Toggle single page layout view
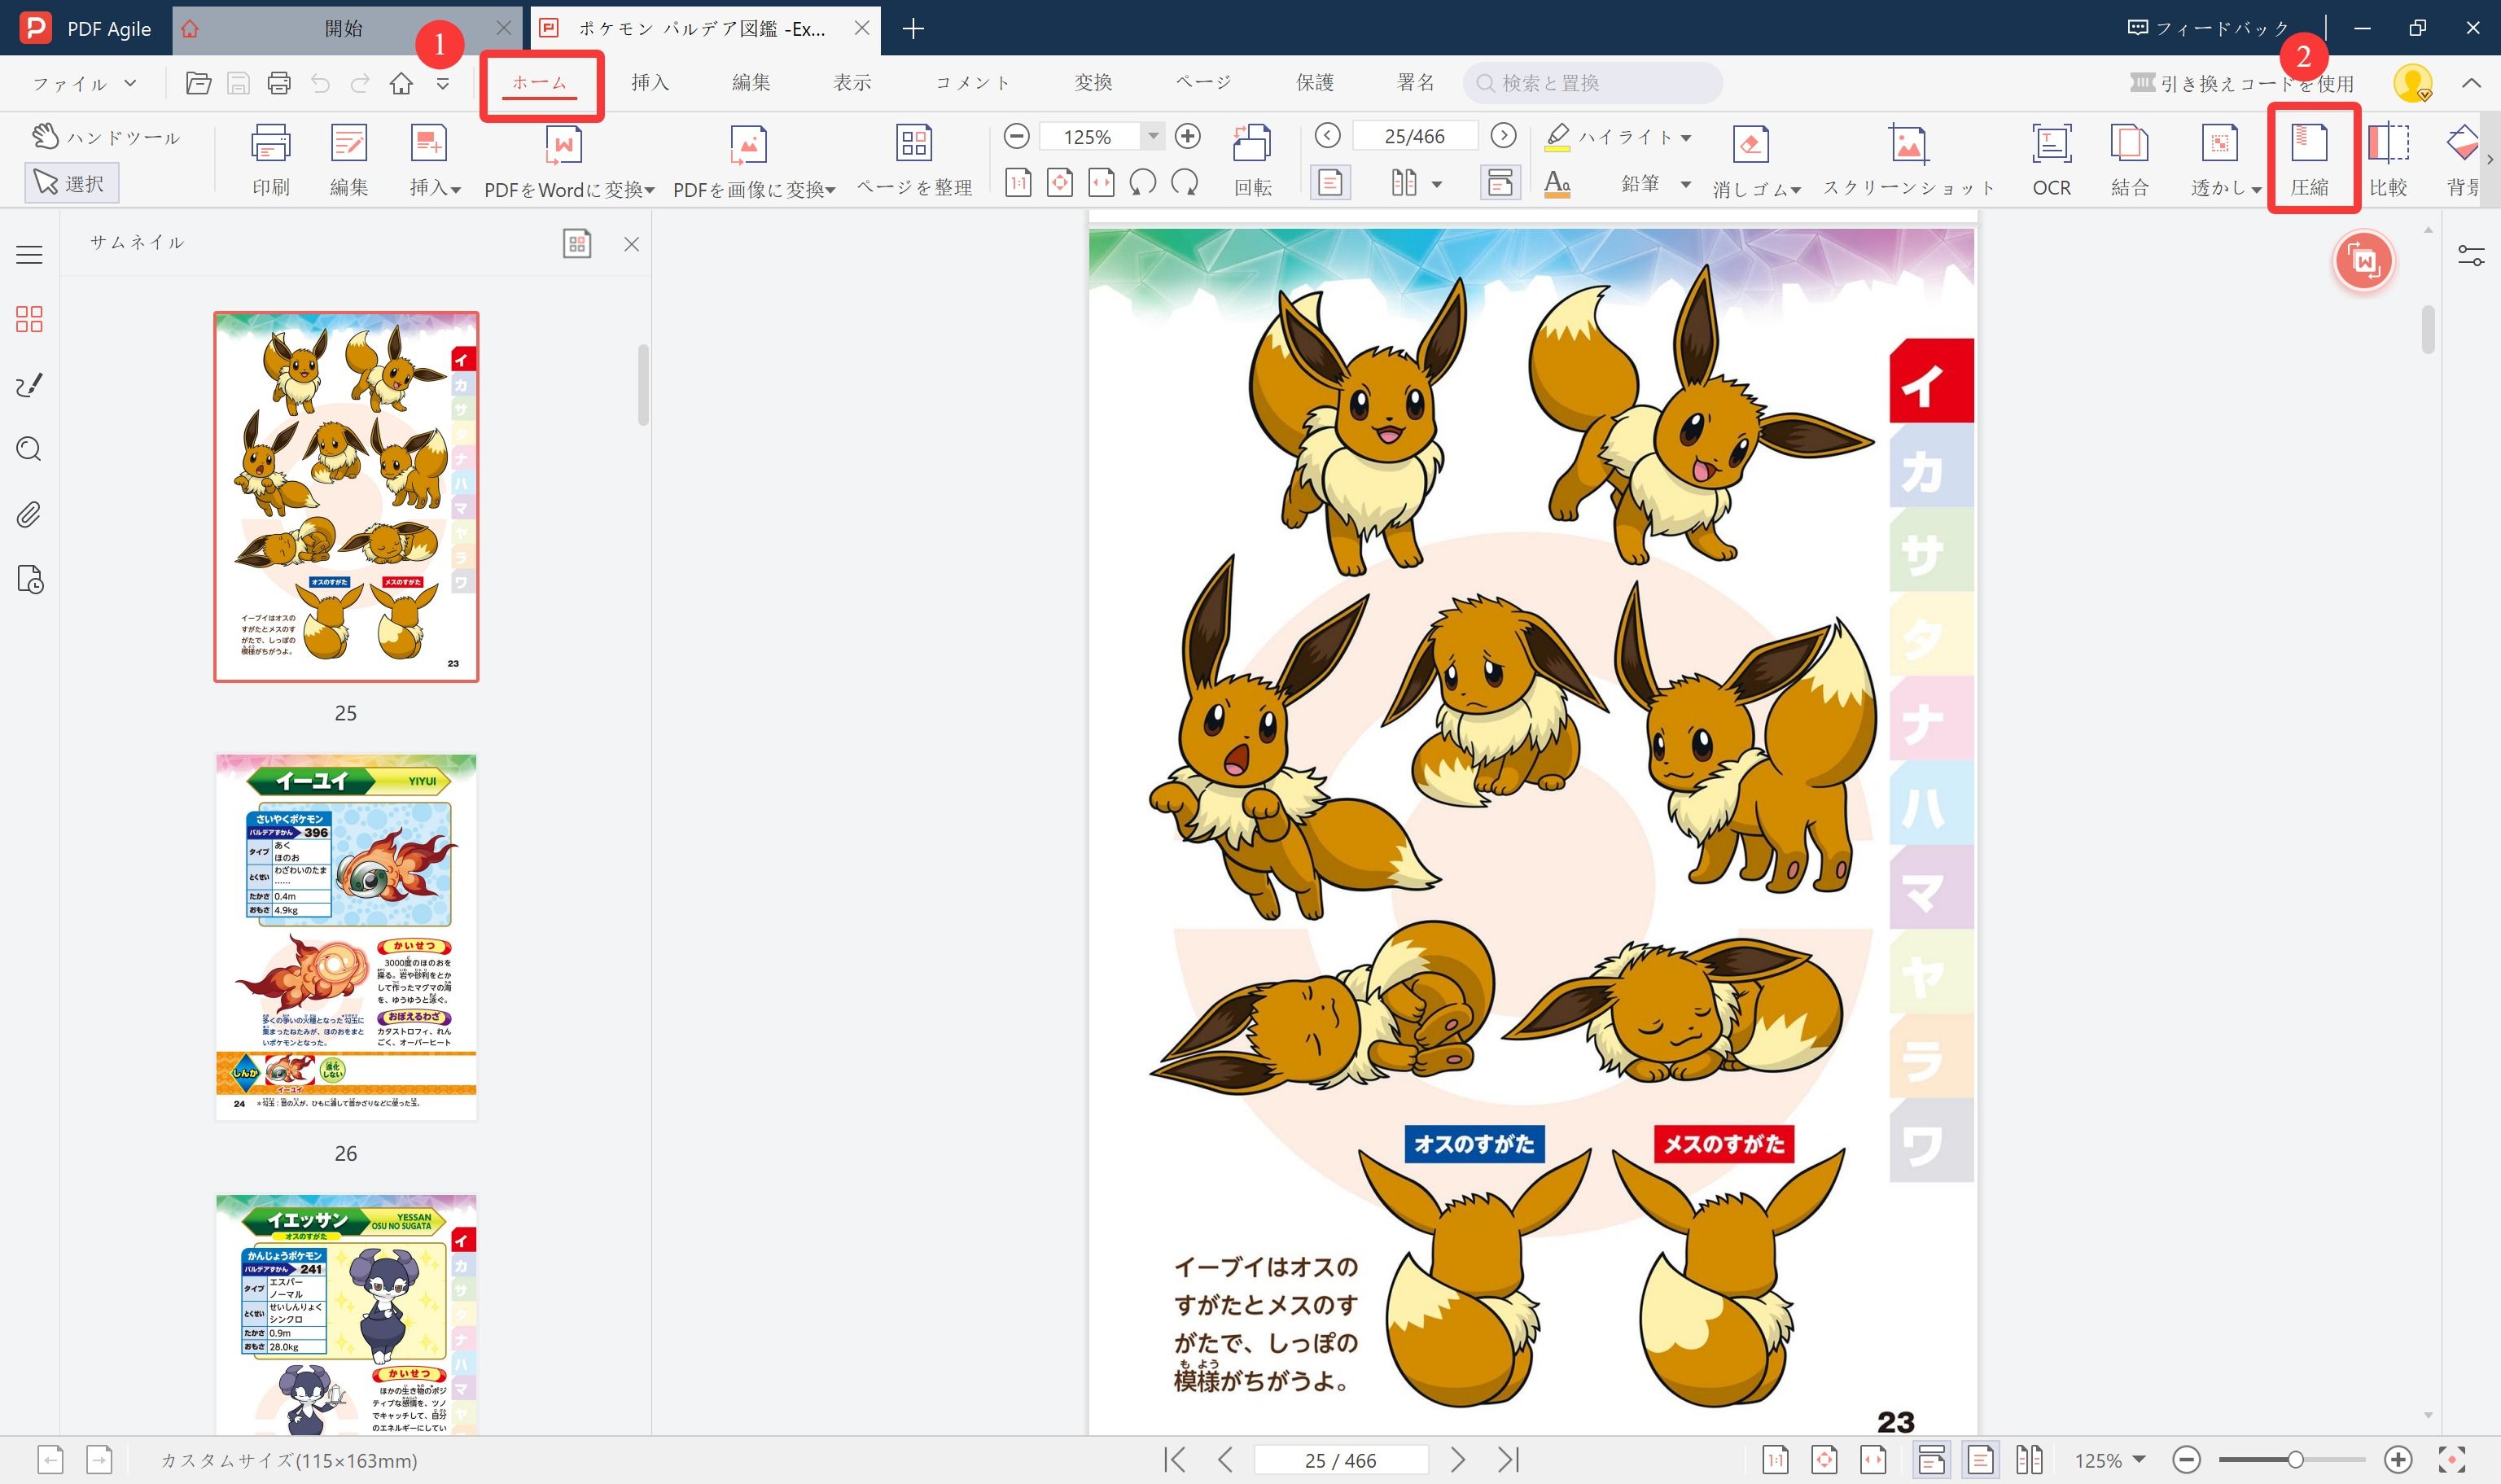2501x1484 pixels. (1330, 182)
